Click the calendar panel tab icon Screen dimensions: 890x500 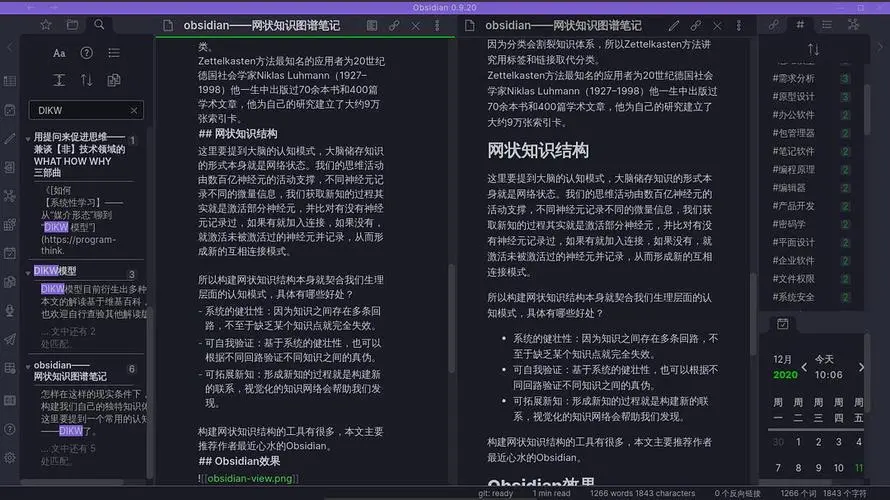tap(783, 323)
